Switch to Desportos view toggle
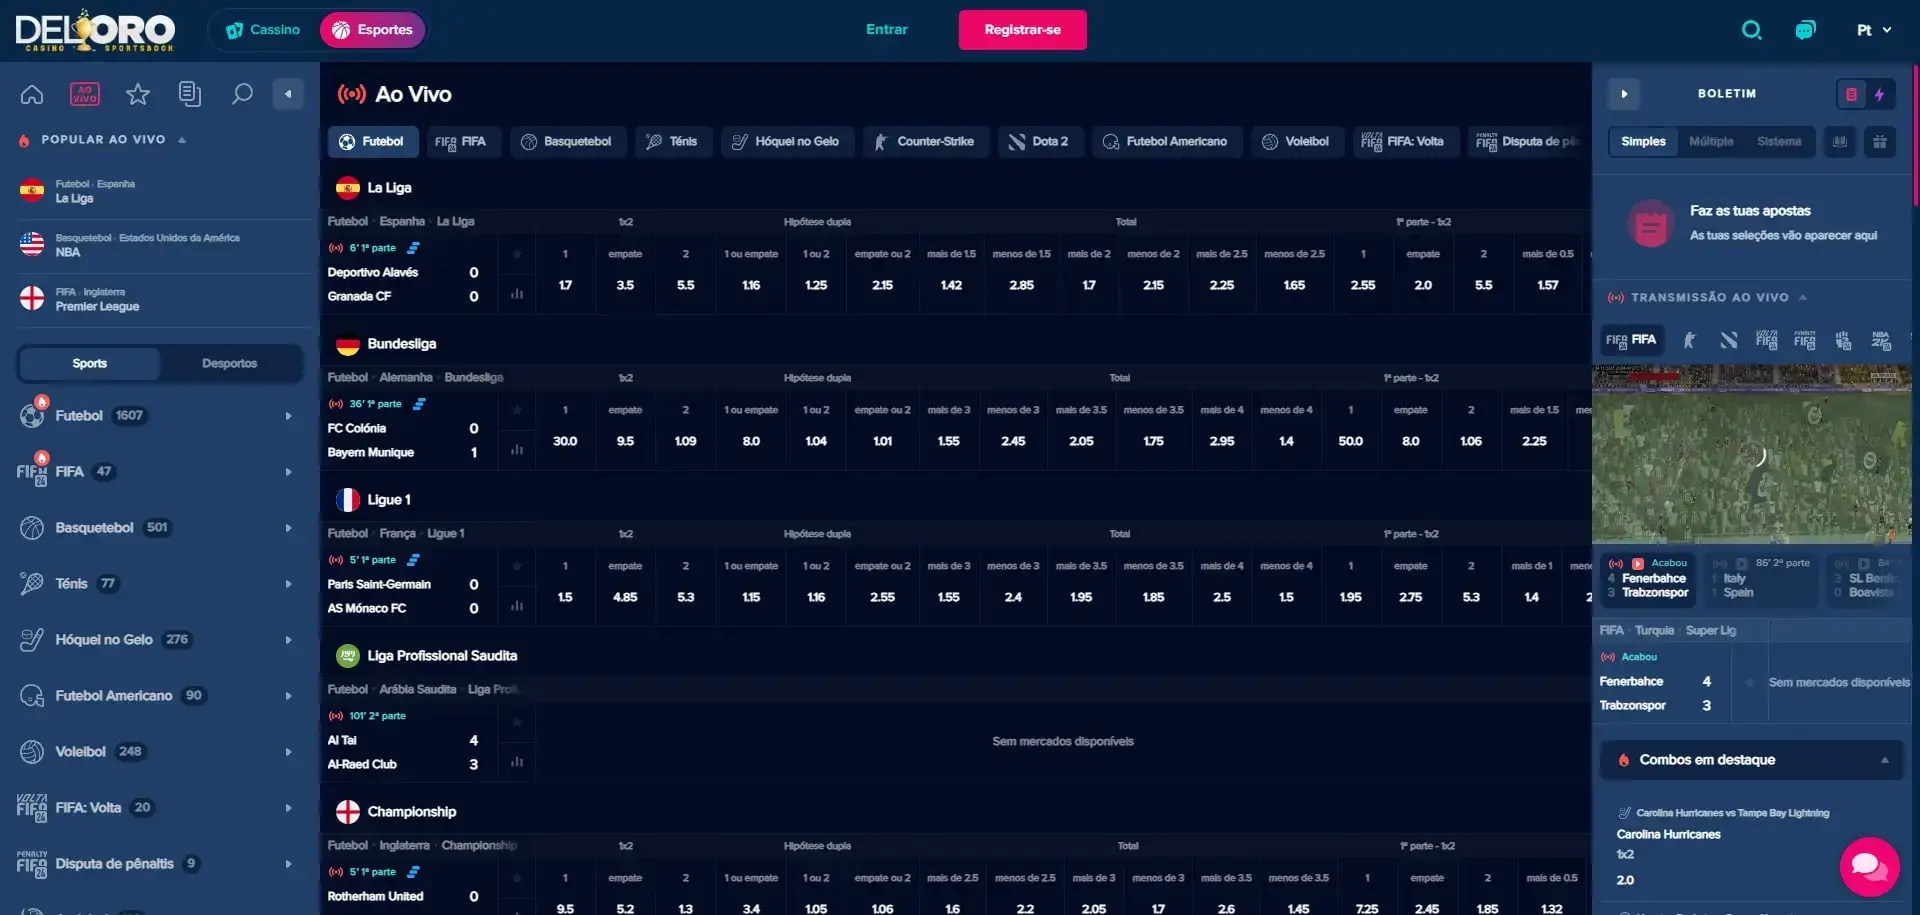The height and width of the screenshot is (915, 1920). coord(229,364)
